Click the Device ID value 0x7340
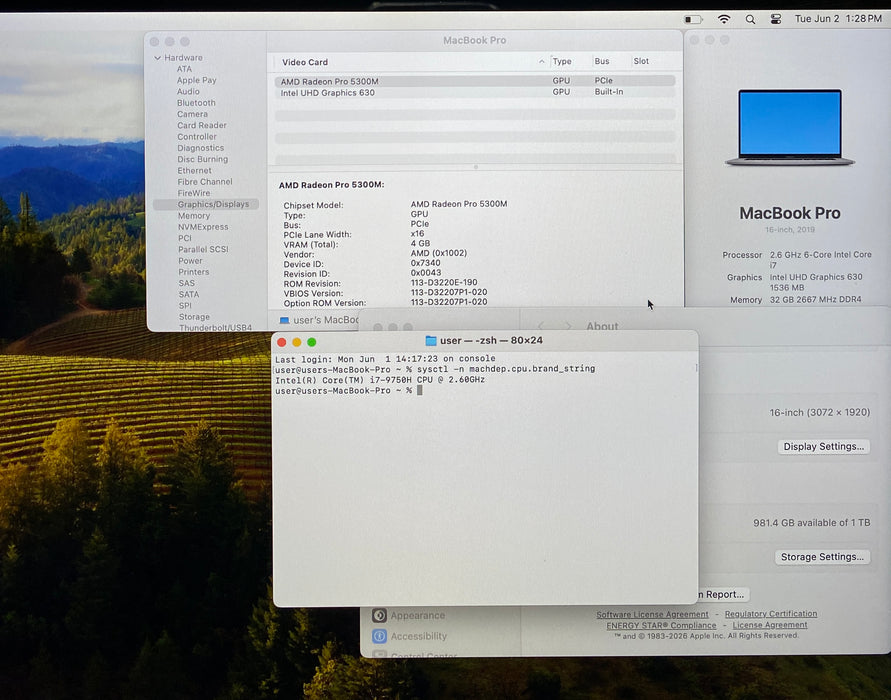The width and height of the screenshot is (891, 700). [x=426, y=263]
